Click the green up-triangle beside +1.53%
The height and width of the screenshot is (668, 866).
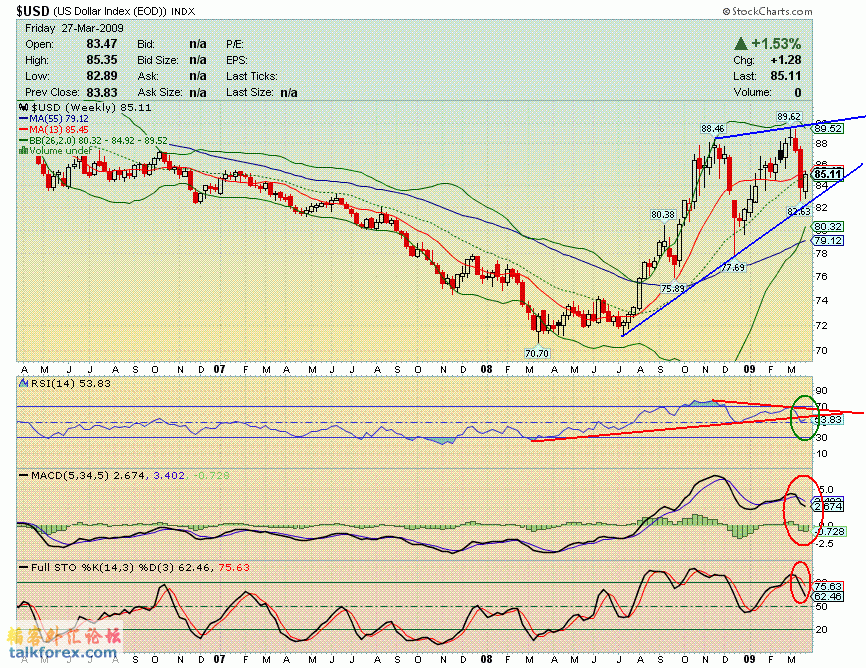click(x=741, y=44)
